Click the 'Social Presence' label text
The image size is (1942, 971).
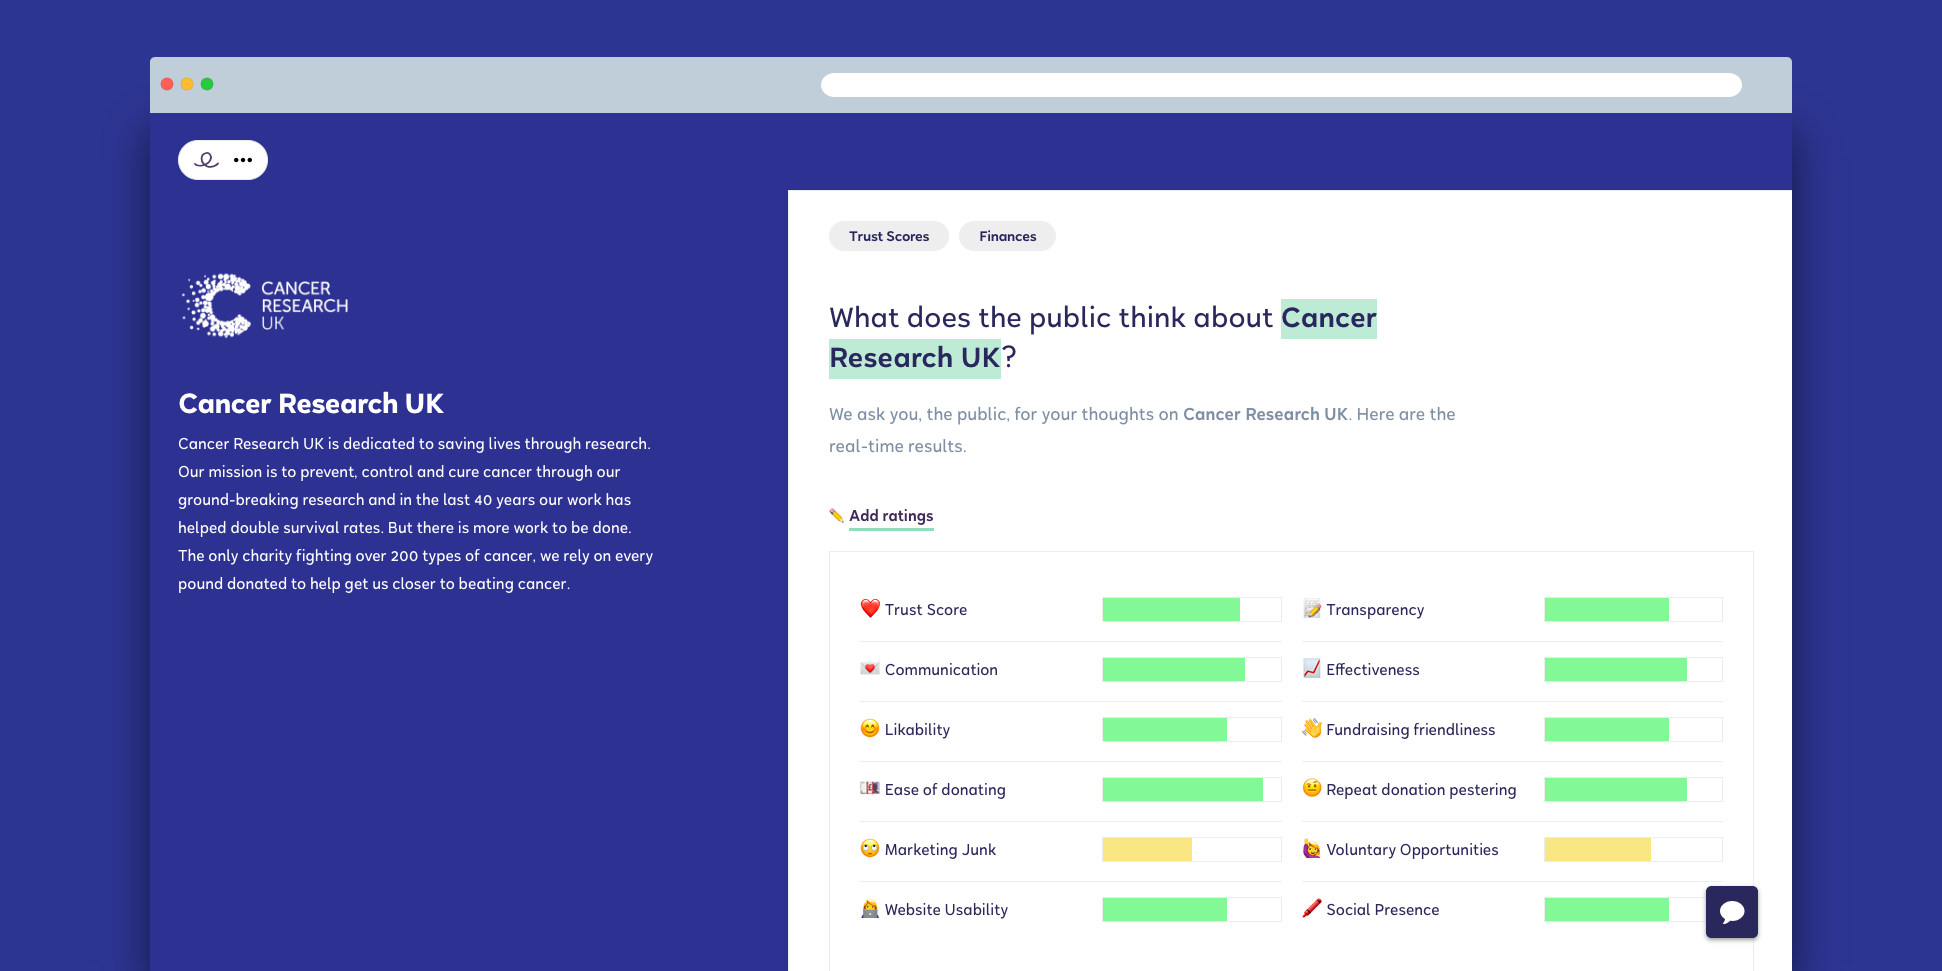(1383, 910)
